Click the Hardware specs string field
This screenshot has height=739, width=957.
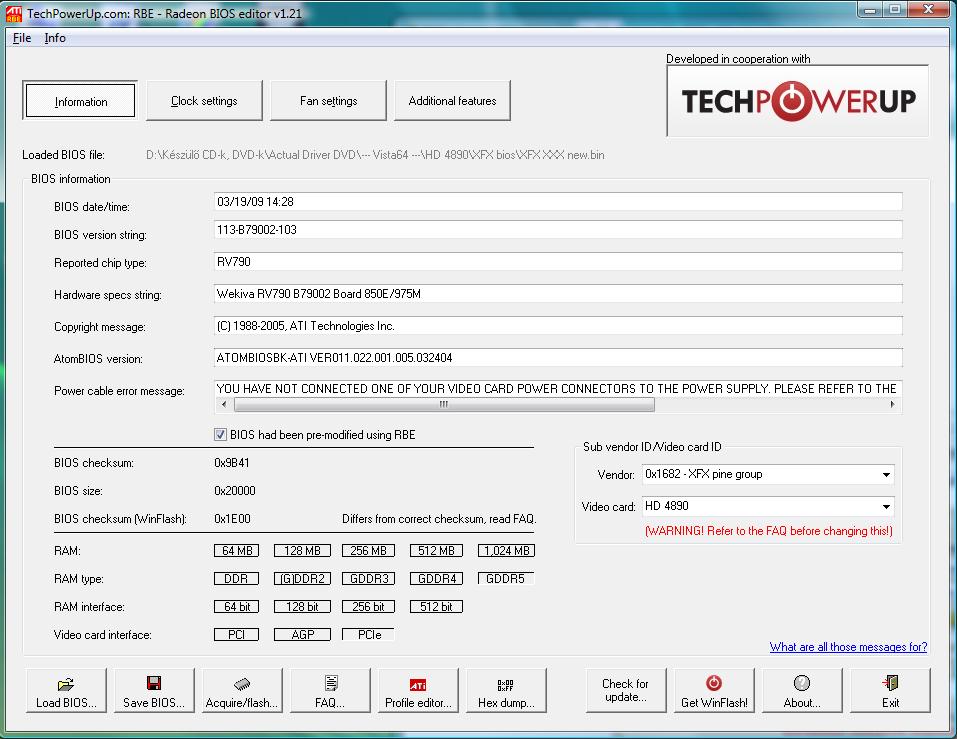coord(558,294)
